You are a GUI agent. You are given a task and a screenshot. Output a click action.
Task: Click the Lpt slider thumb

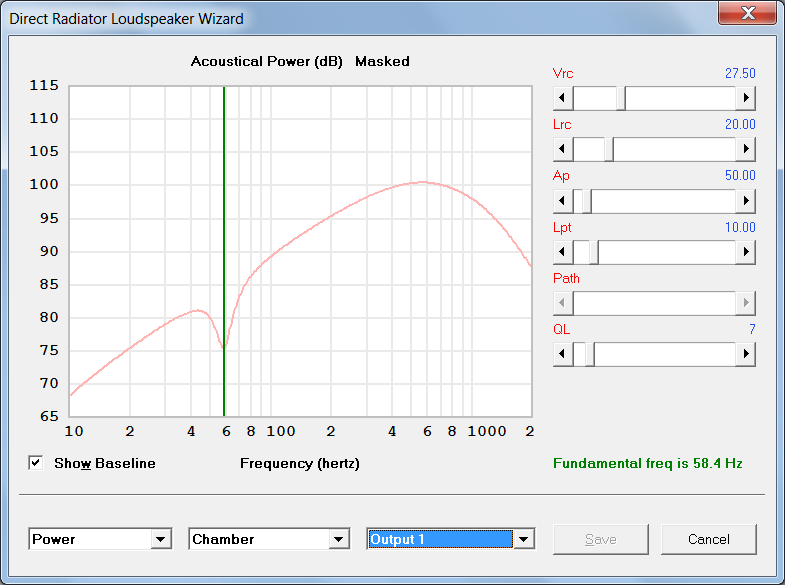click(x=594, y=252)
